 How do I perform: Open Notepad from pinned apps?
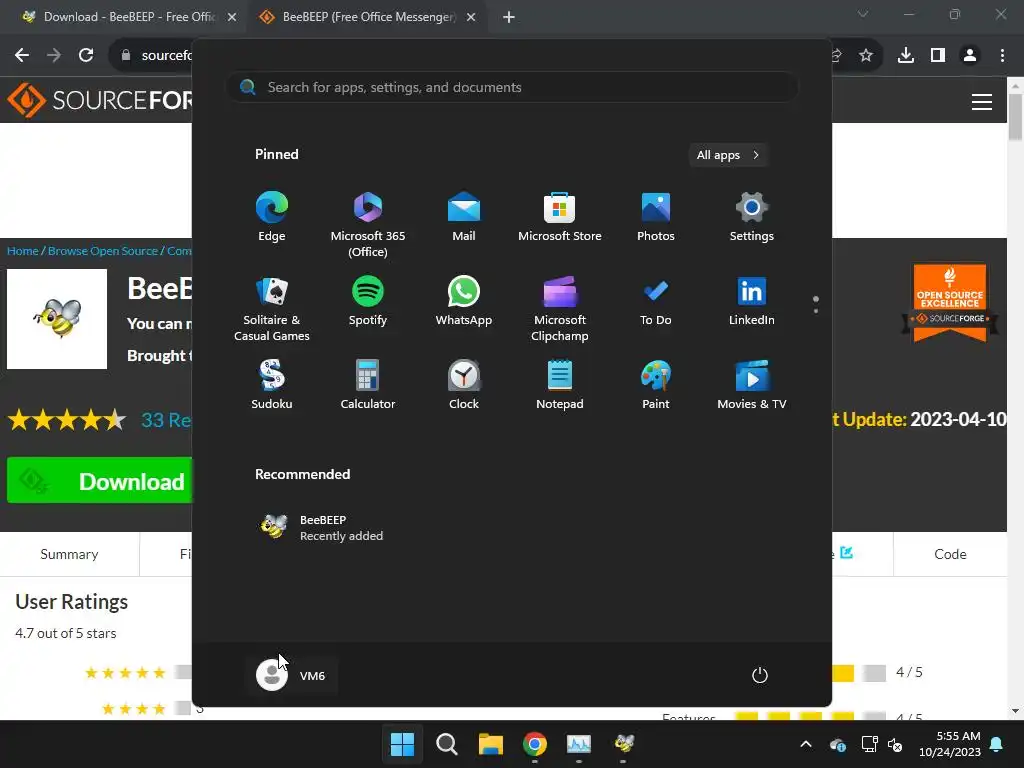coord(560,385)
